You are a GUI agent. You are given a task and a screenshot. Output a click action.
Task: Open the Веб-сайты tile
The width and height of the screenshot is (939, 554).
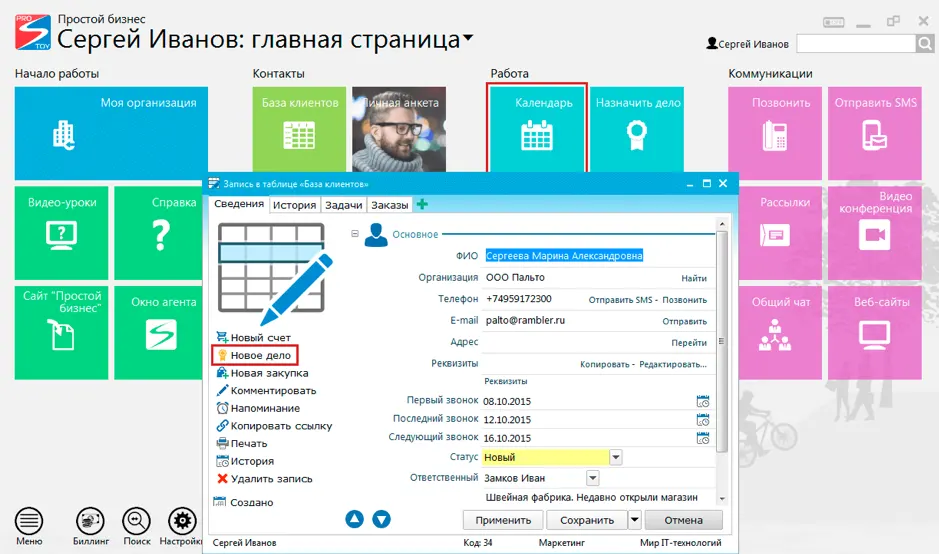(875, 332)
